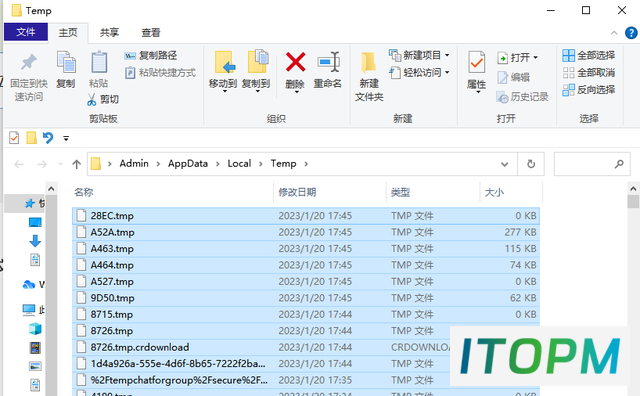
Task: Collapse the ribbon with chevron
Action: (614, 33)
